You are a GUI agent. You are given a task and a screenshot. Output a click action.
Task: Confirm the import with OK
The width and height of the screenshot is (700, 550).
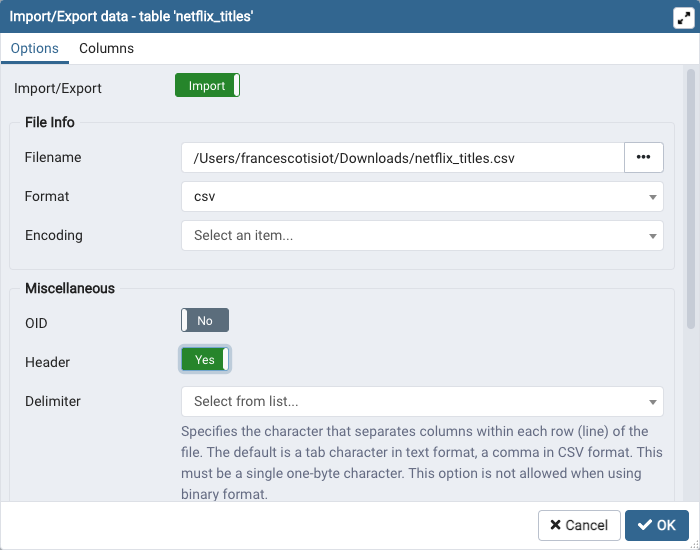(x=657, y=525)
